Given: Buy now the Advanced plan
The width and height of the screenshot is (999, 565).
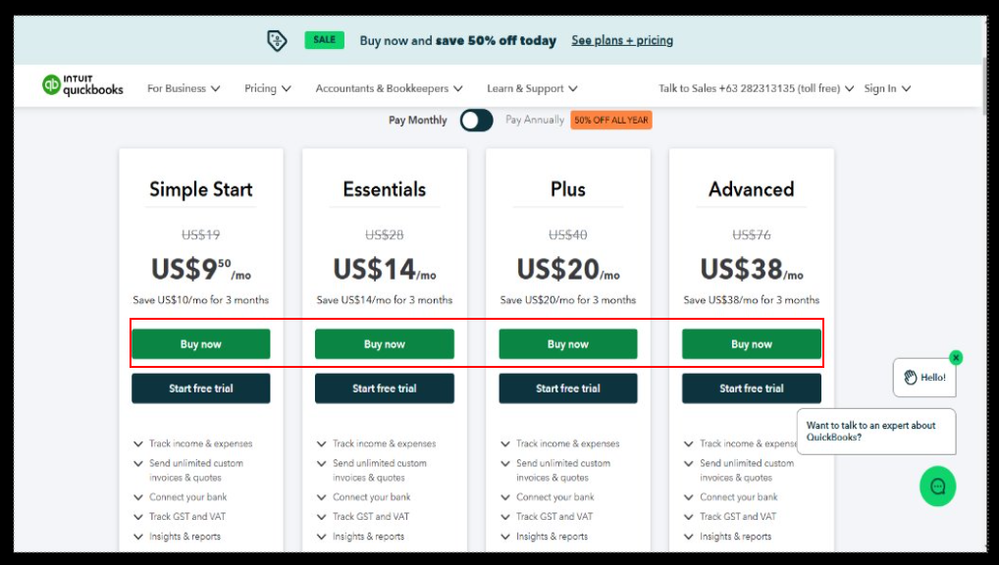Looking at the screenshot, I should point(751,344).
